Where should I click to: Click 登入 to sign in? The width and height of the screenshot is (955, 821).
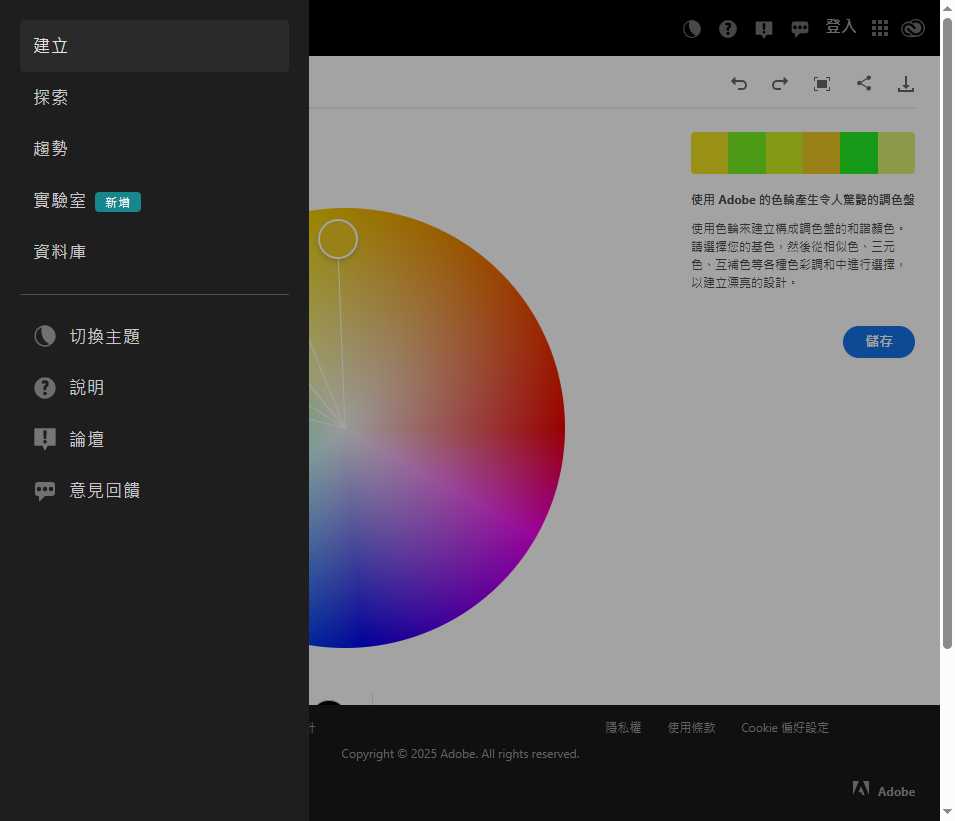[841, 27]
